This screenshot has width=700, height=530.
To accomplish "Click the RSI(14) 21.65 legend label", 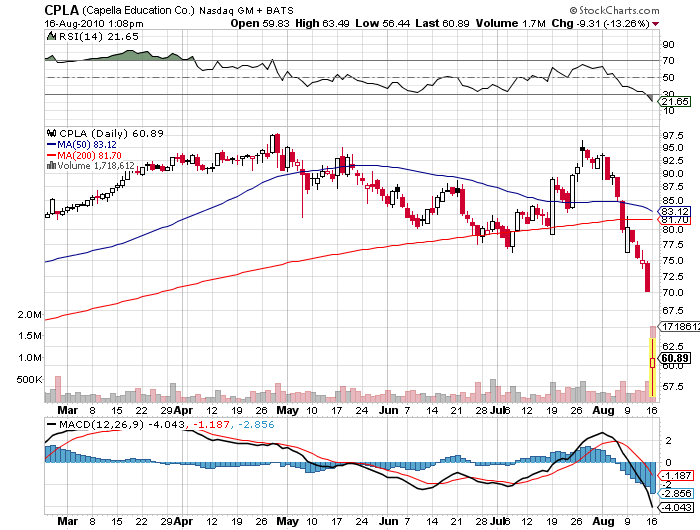I will click(99, 37).
